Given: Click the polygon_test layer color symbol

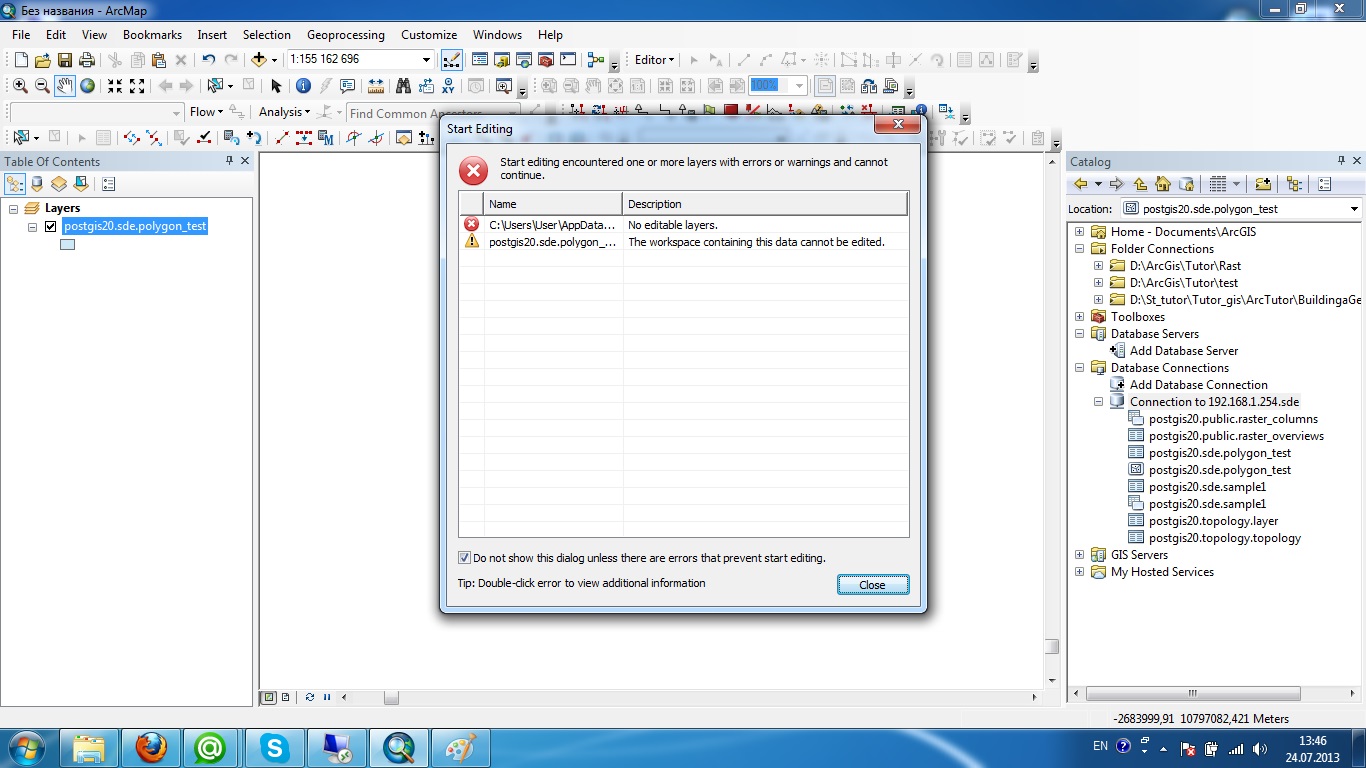Looking at the screenshot, I should (67, 245).
